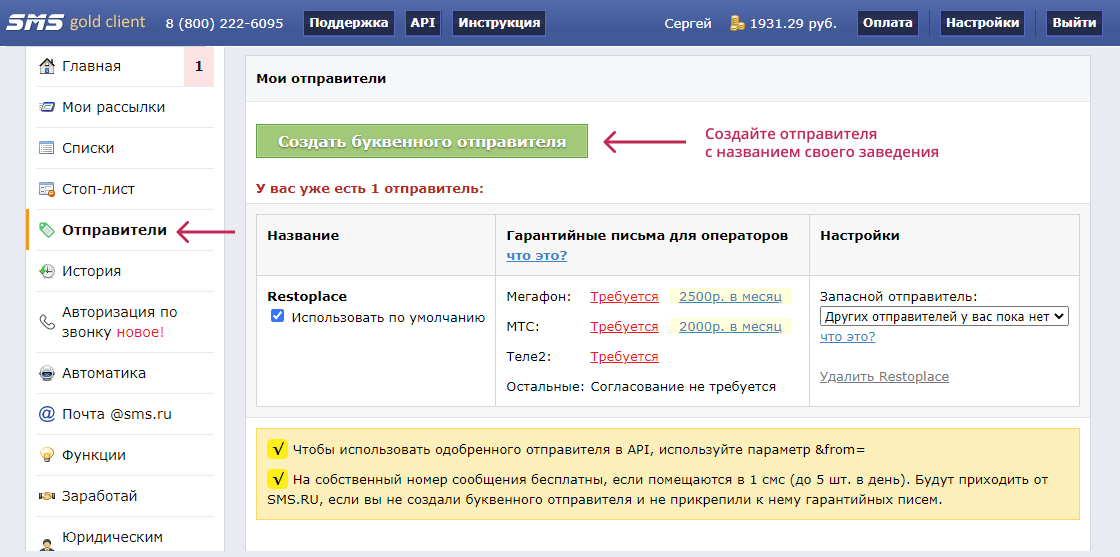Open История in the sidebar
Screen dimensions: 1120x557
[x=91, y=271]
